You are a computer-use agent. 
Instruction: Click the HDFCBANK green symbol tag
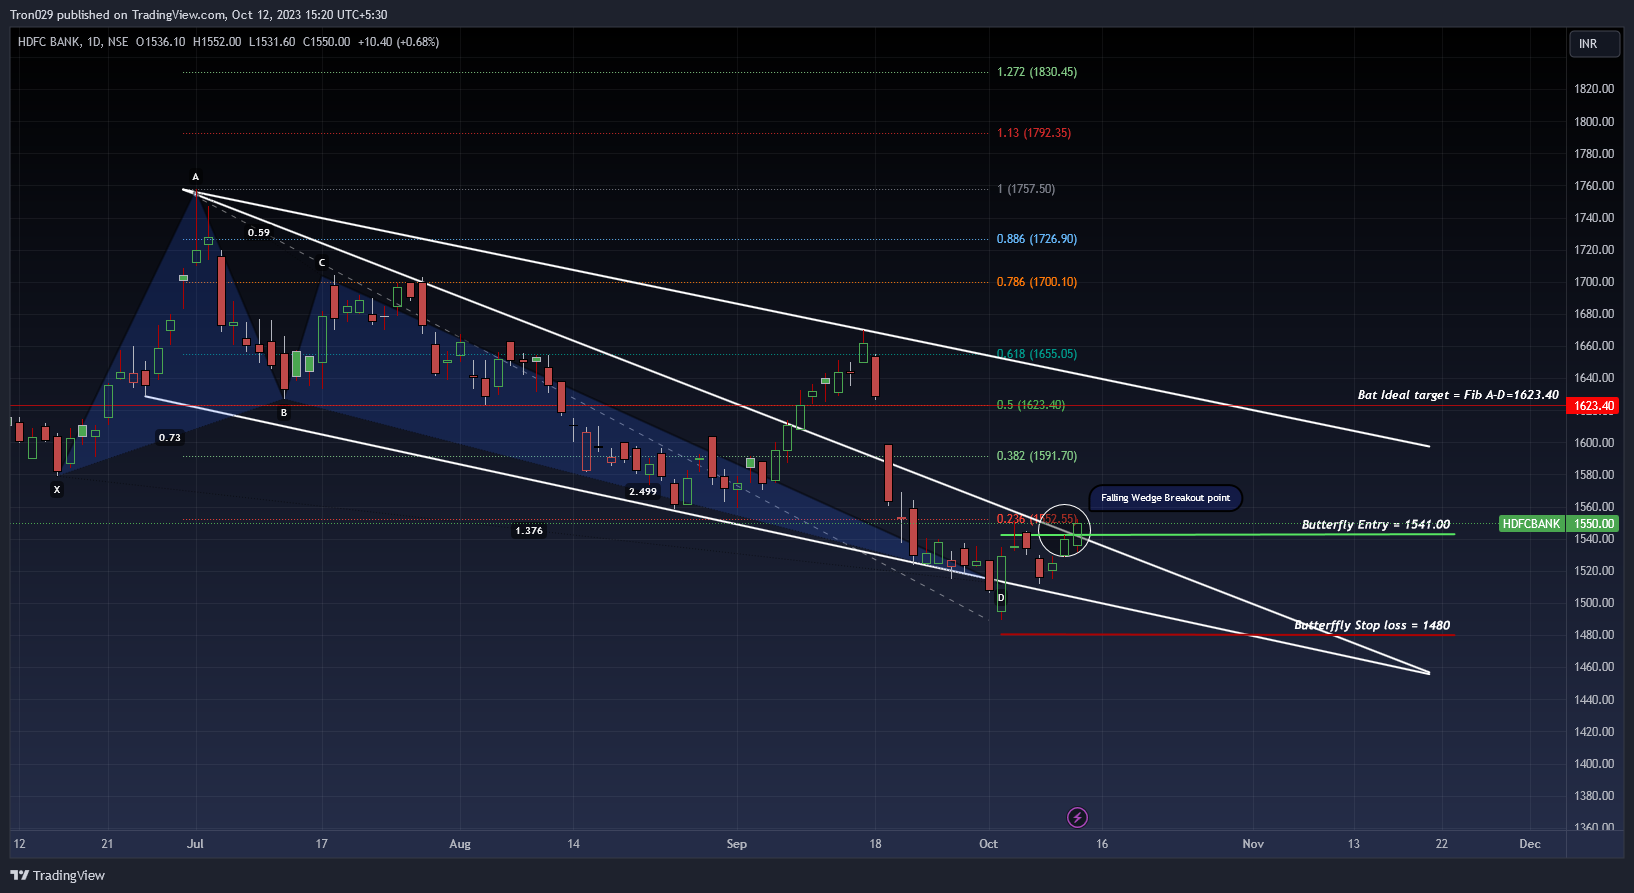(x=1531, y=524)
